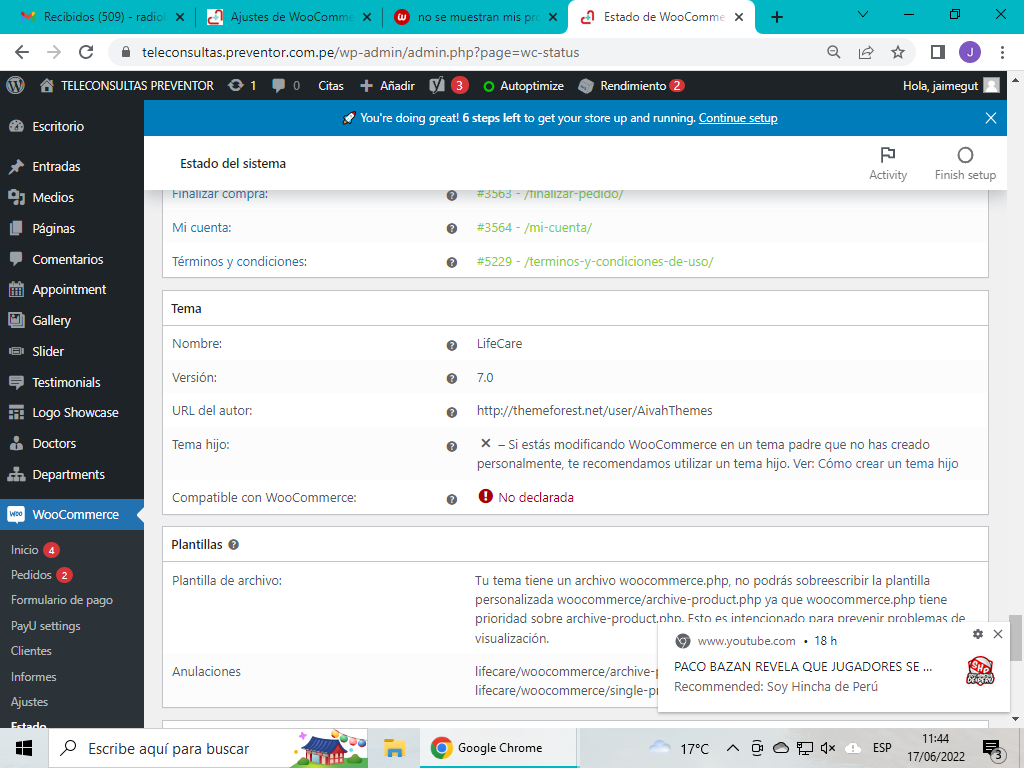Screen dimensions: 1024x768
Task: Open Escritorio in the sidebar
Action: pyautogui.click(x=72, y=127)
